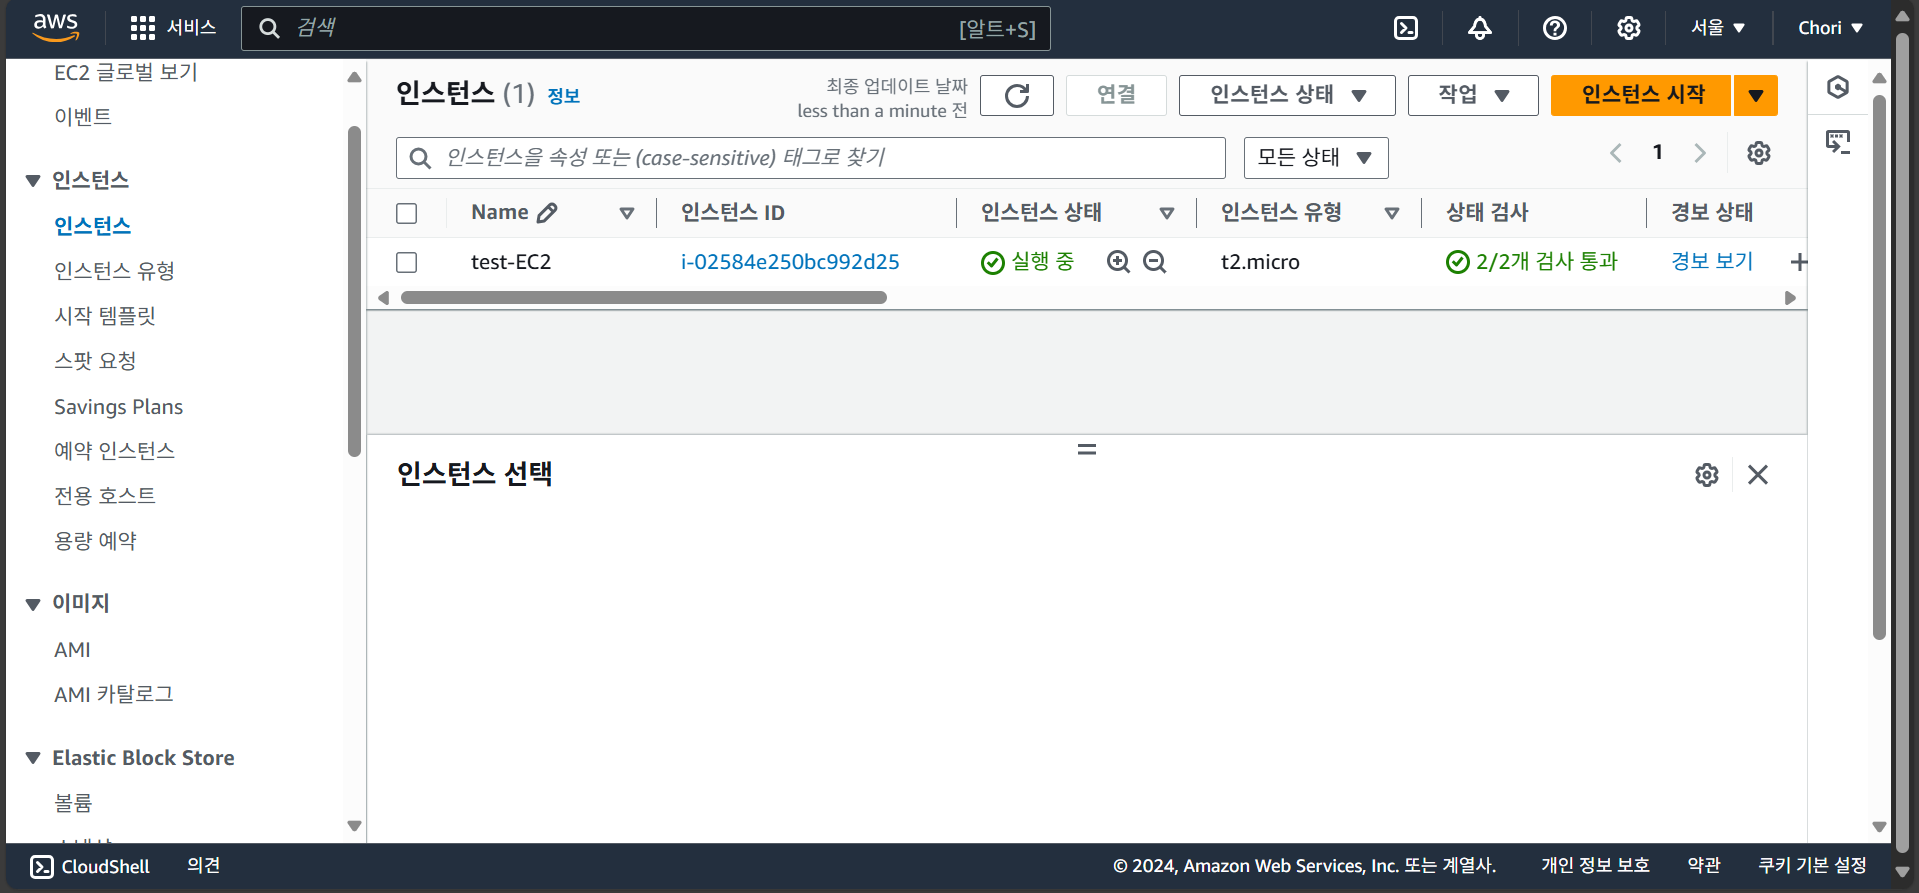Screen dimensions: 1919x893
Task: Click the plus icon in the test-EC2 row
Action: pos(1799,262)
